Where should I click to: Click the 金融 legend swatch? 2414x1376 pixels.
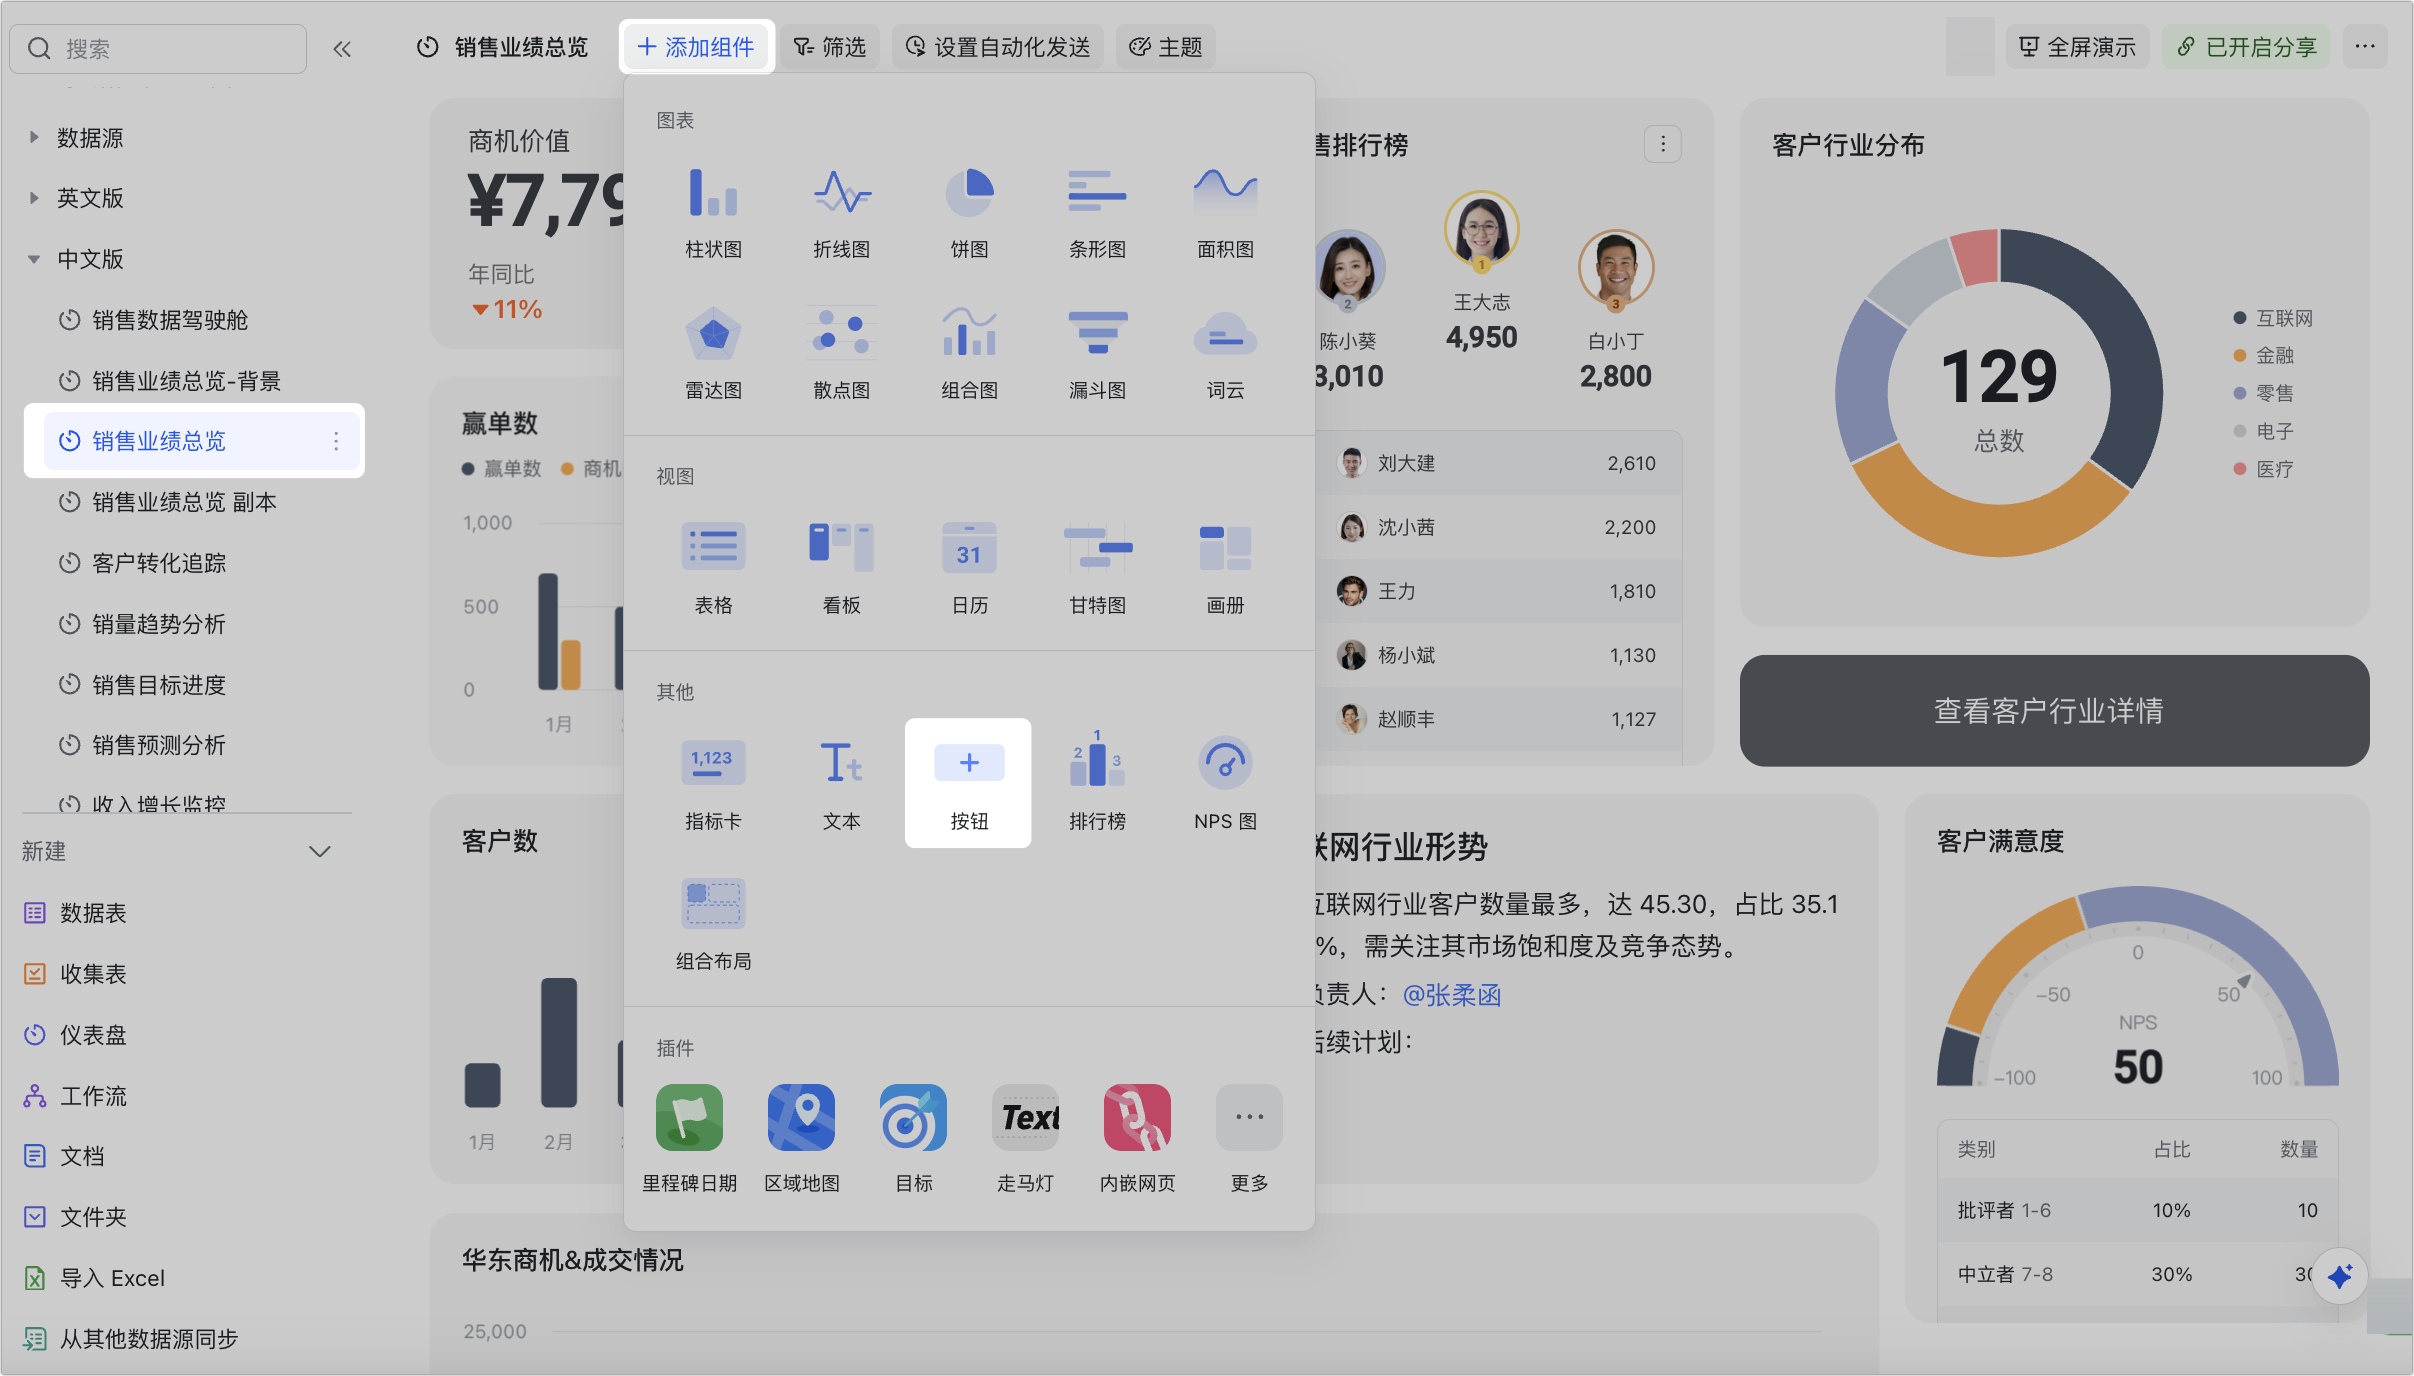click(x=2240, y=355)
